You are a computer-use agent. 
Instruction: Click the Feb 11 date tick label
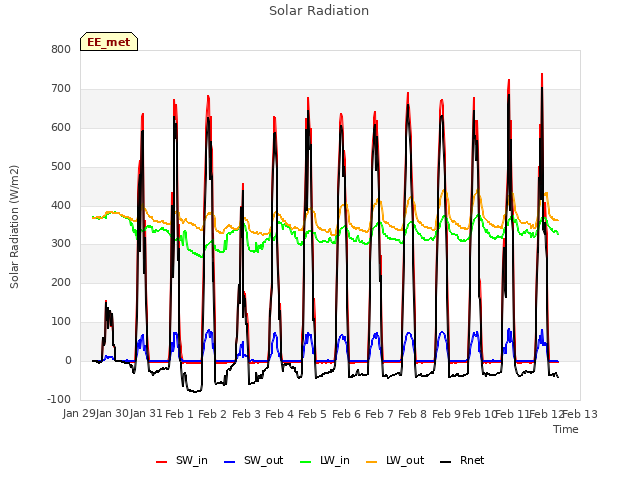[512, 414]
